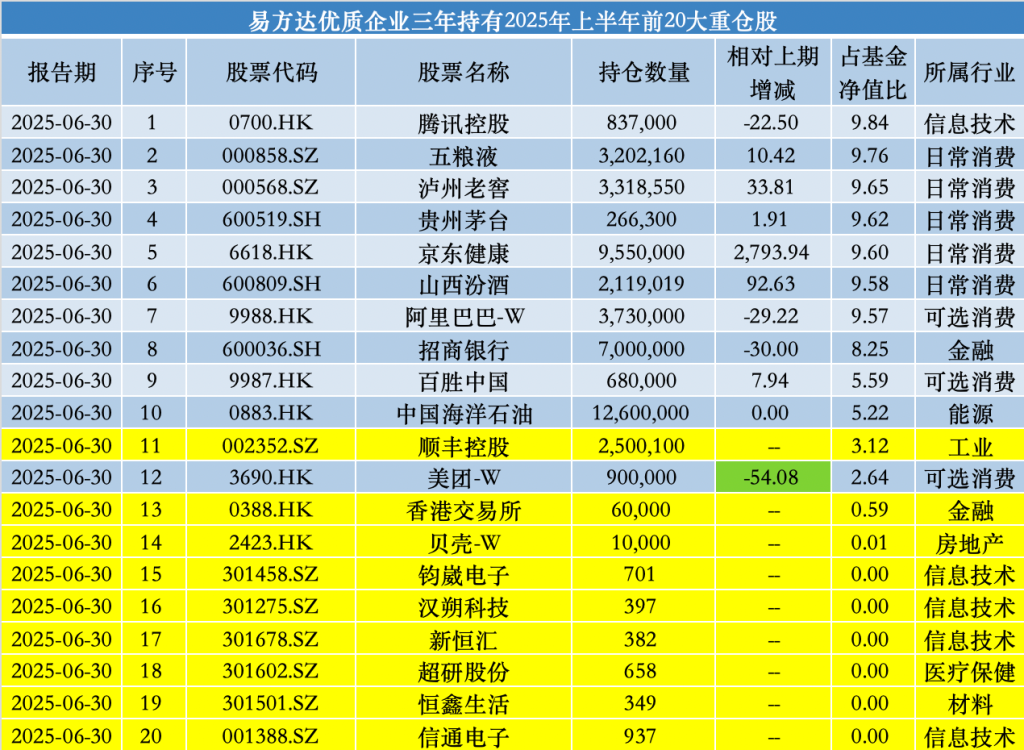This screenshot has width=1024, height=750.
Task: Select the 香港交易所 name cell
Action: click(x=464, y=510)
